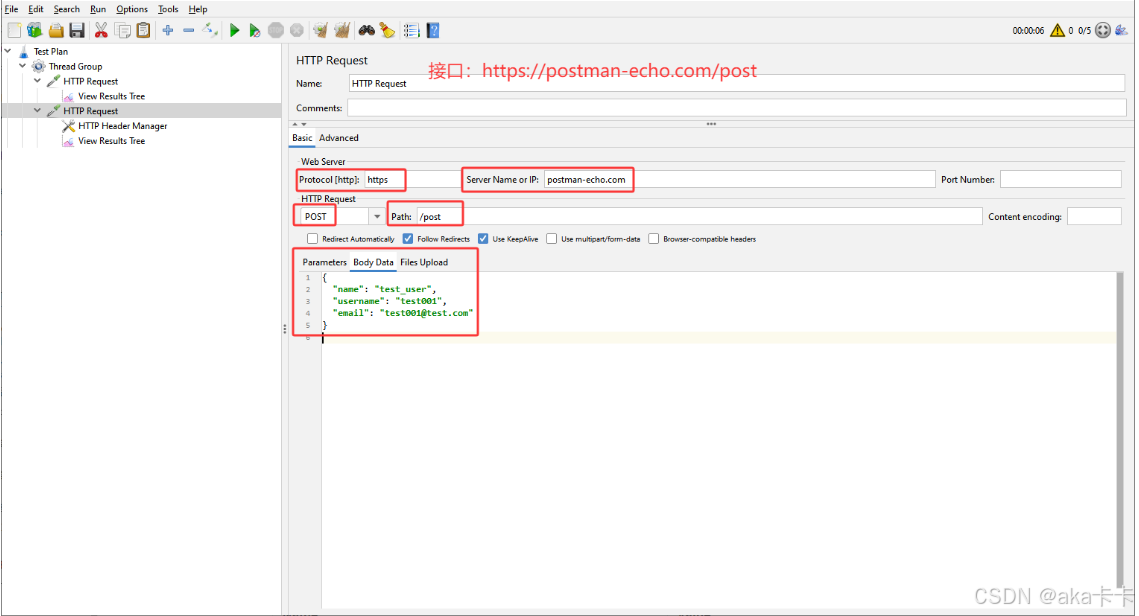Save the test plan with floppy icon
Image resolution: width=1139 pixels, height=616 pixels.
point(77,31)
